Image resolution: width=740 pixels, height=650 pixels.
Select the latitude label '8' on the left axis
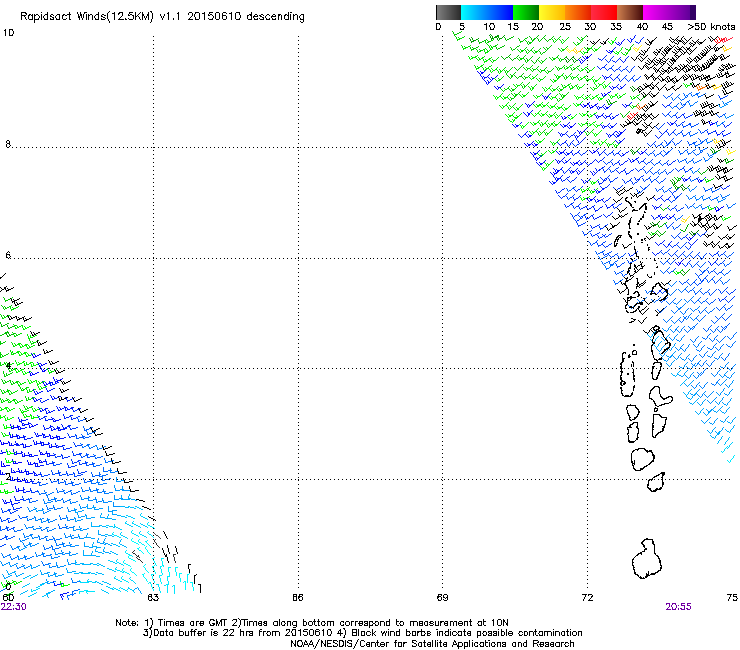8,144
